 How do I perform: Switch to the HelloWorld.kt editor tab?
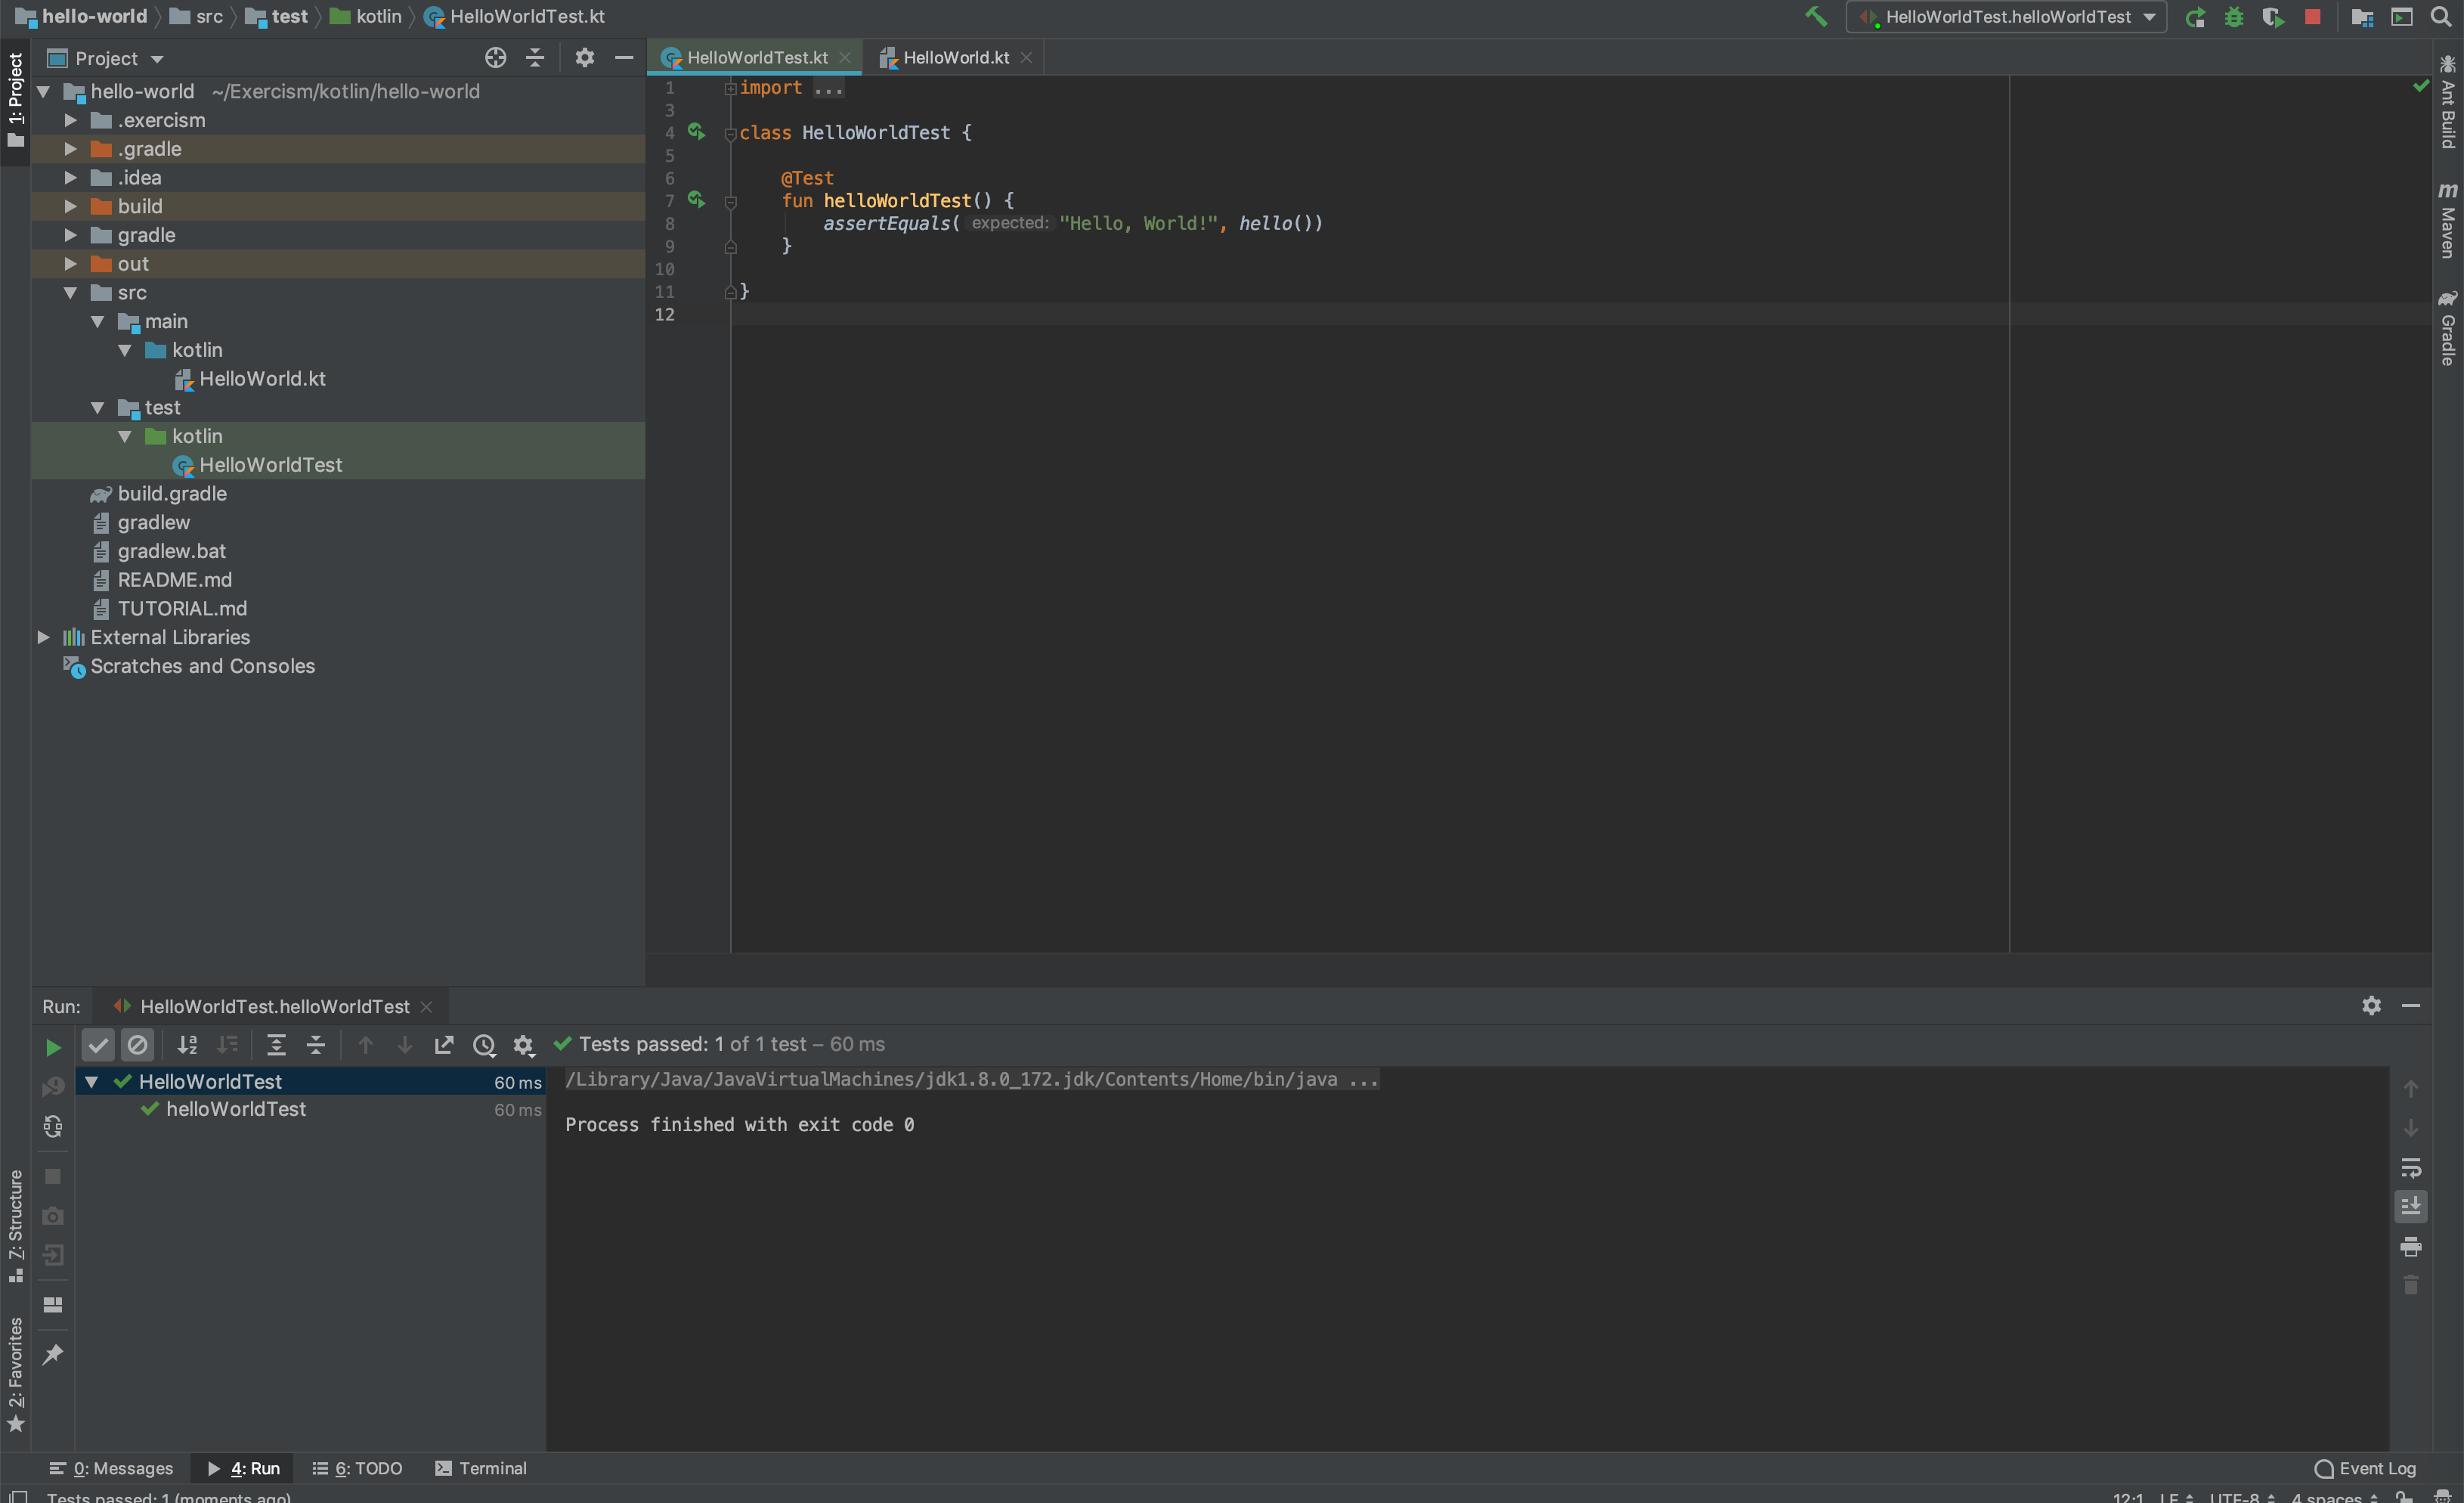click(955, 58)
